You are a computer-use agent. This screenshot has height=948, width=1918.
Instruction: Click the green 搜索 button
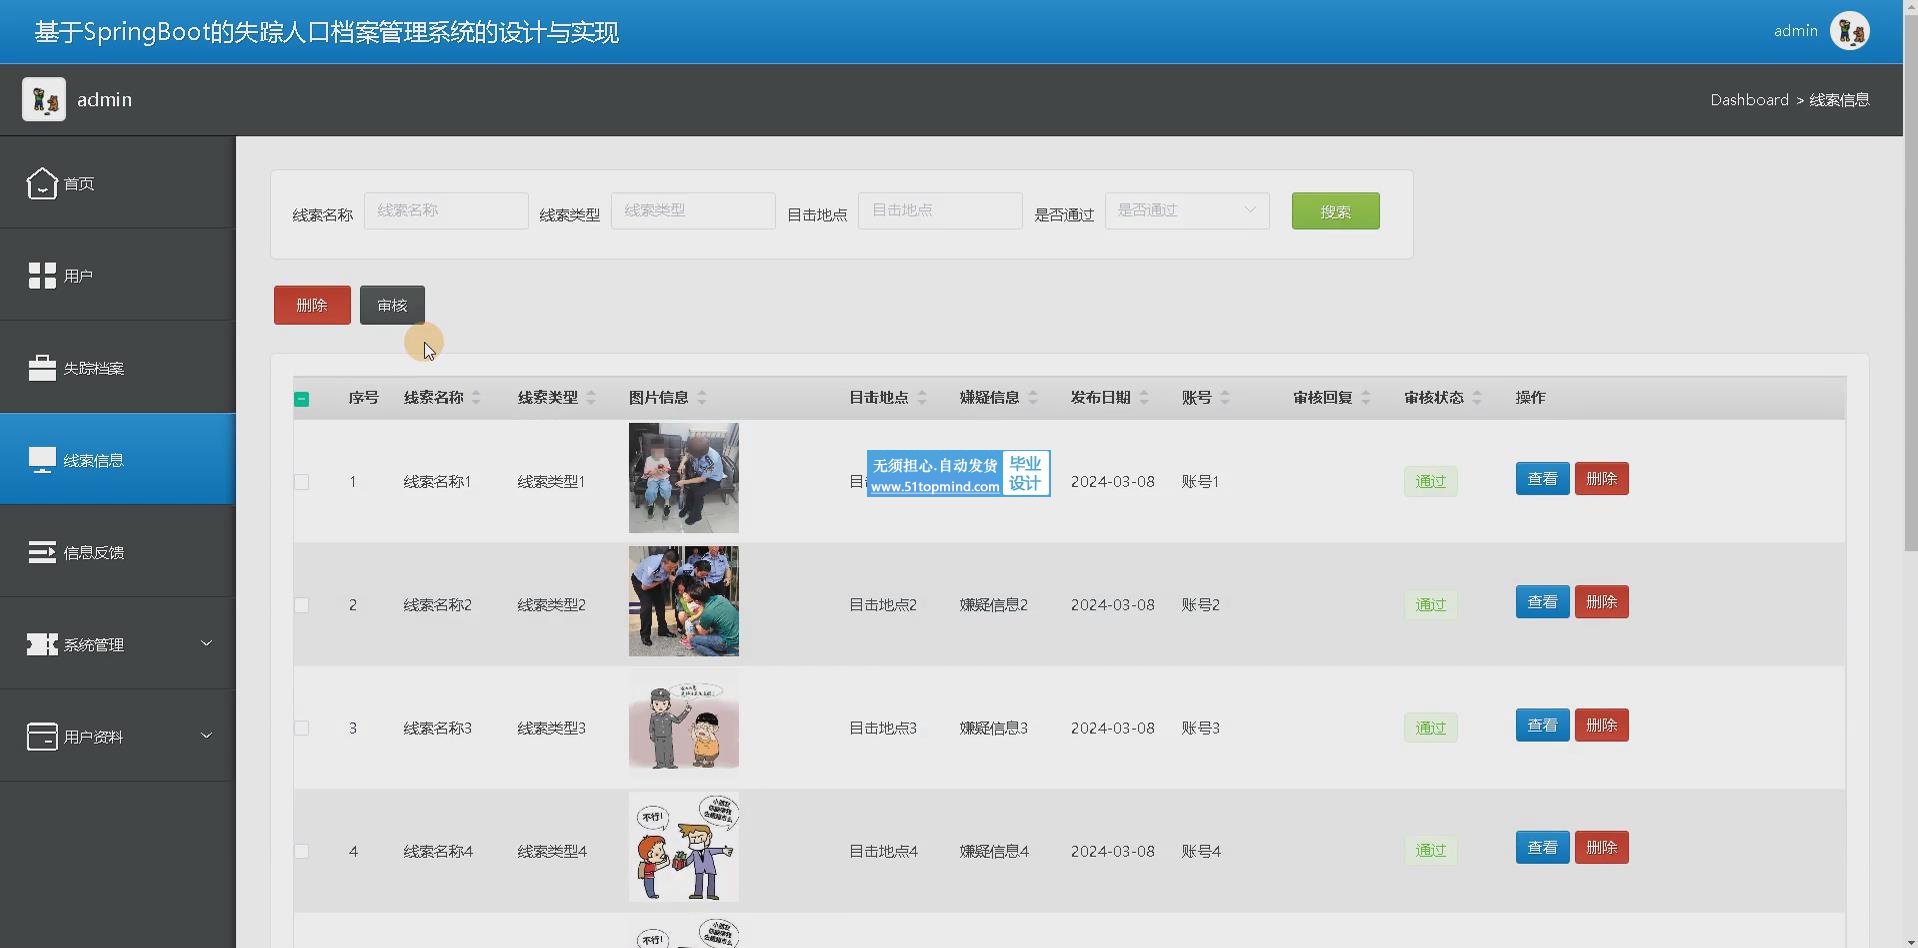point(1335,211)
